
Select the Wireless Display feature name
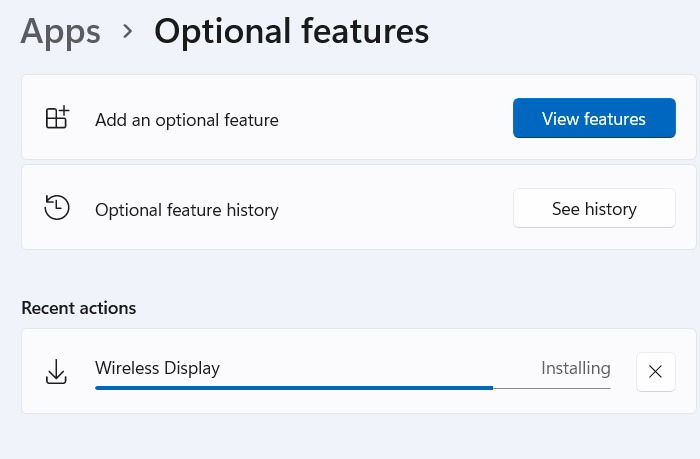(157, 368)
